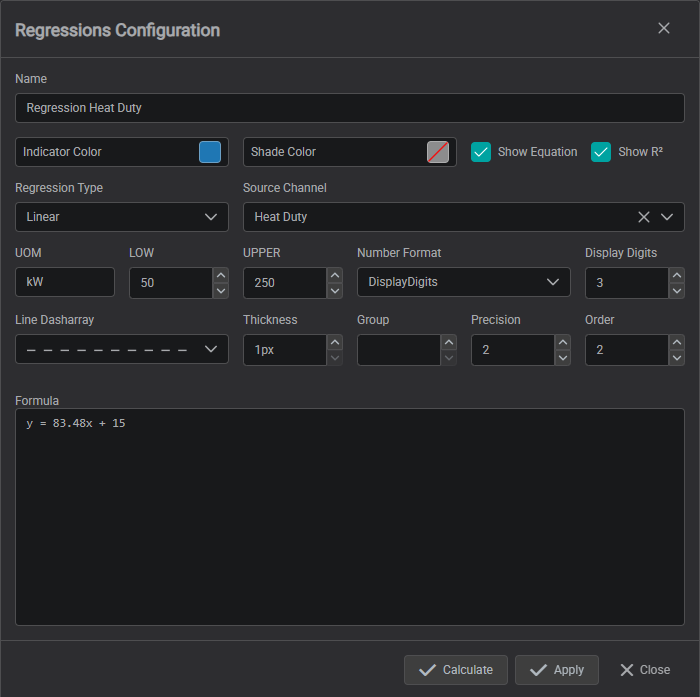Clear the Heat Duty source channel selection
700x697 pixels.
click(x=644, y=217)
